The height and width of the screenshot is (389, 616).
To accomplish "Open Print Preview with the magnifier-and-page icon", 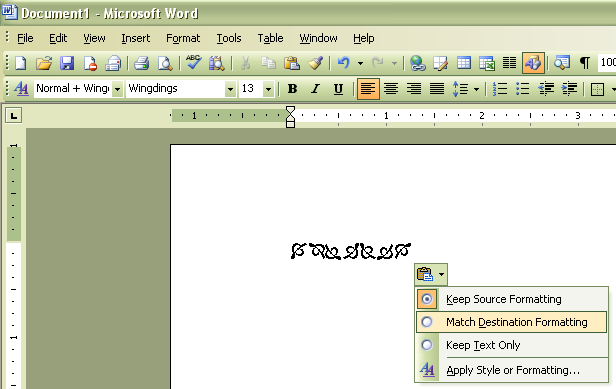I will pos(165,63).
